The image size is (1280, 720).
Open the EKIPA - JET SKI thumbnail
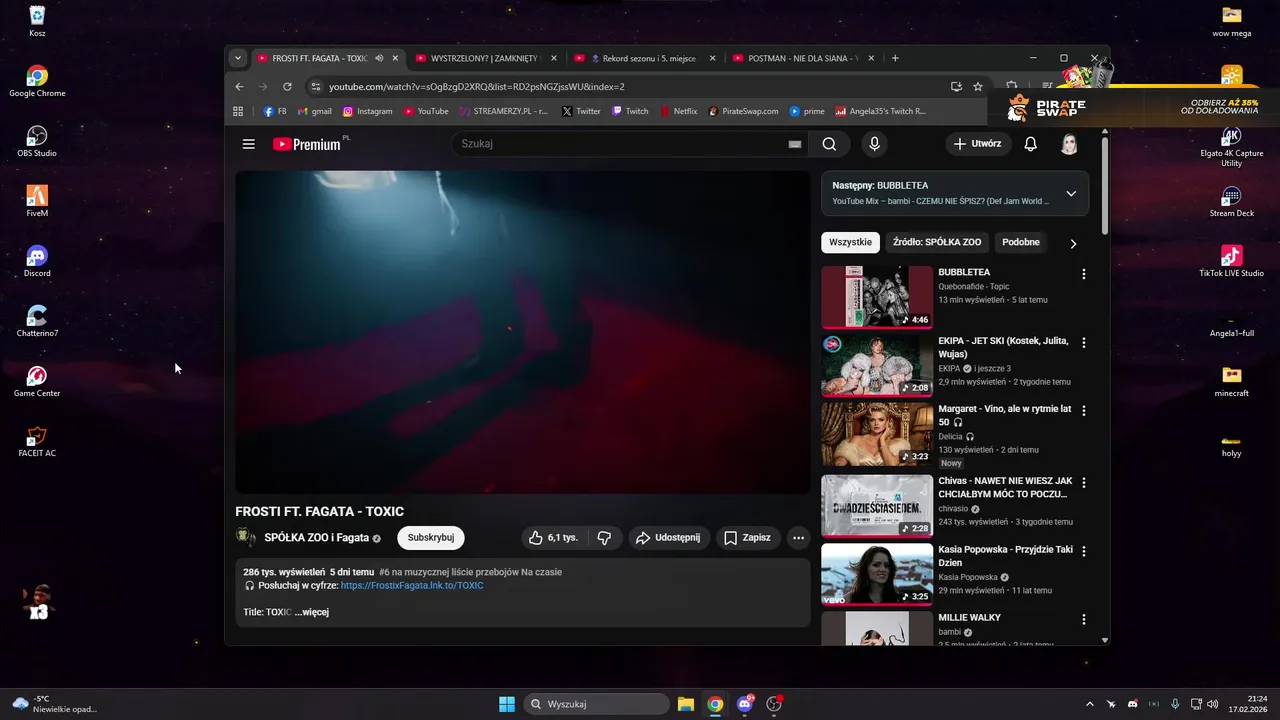click(x=877, y=365)
